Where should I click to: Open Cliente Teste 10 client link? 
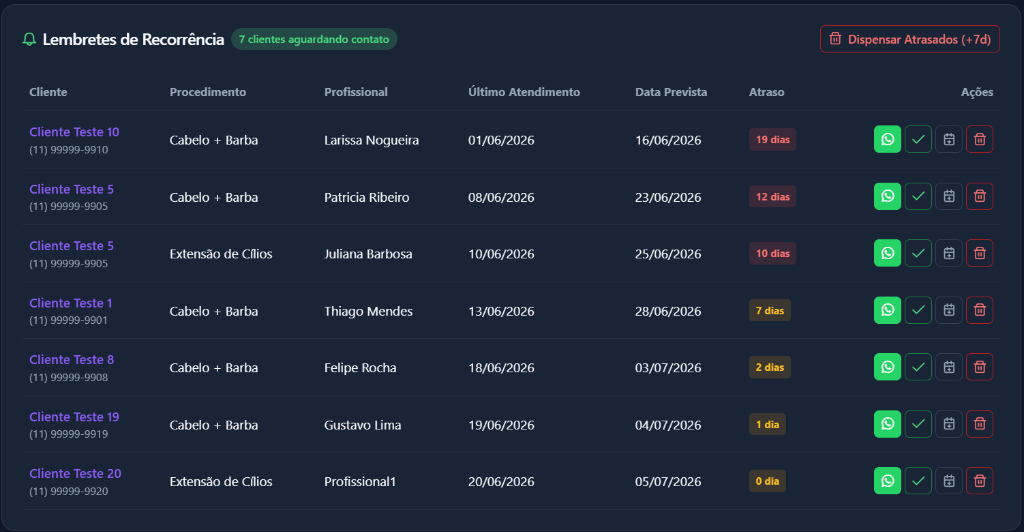[x=74, y=132]
